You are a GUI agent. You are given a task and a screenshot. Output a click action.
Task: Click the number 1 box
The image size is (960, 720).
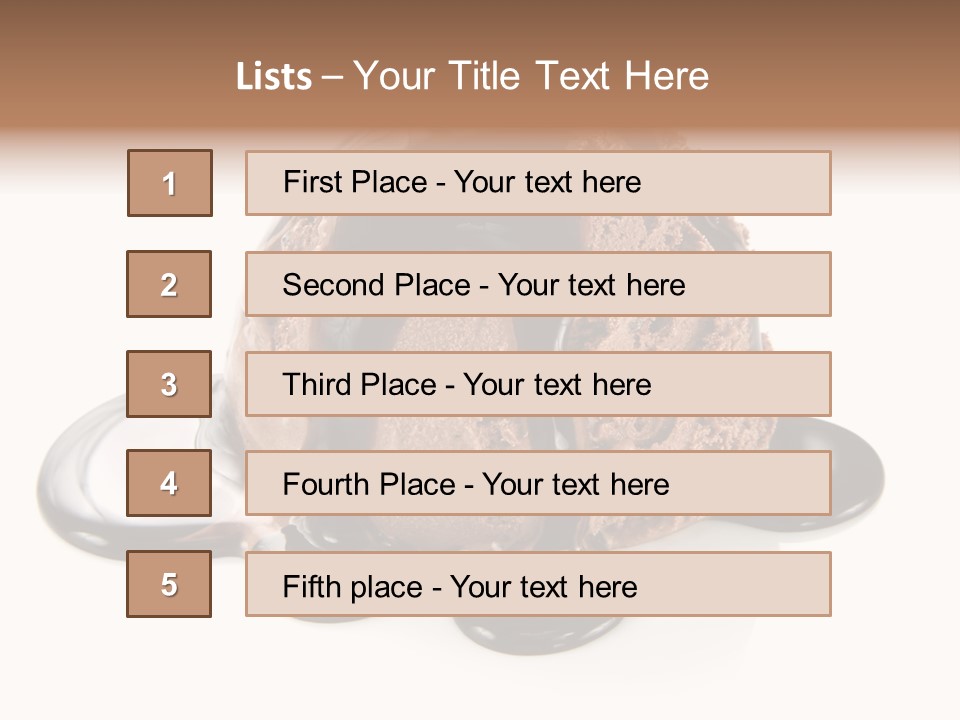pyautogui.click(x=170, y=183)
